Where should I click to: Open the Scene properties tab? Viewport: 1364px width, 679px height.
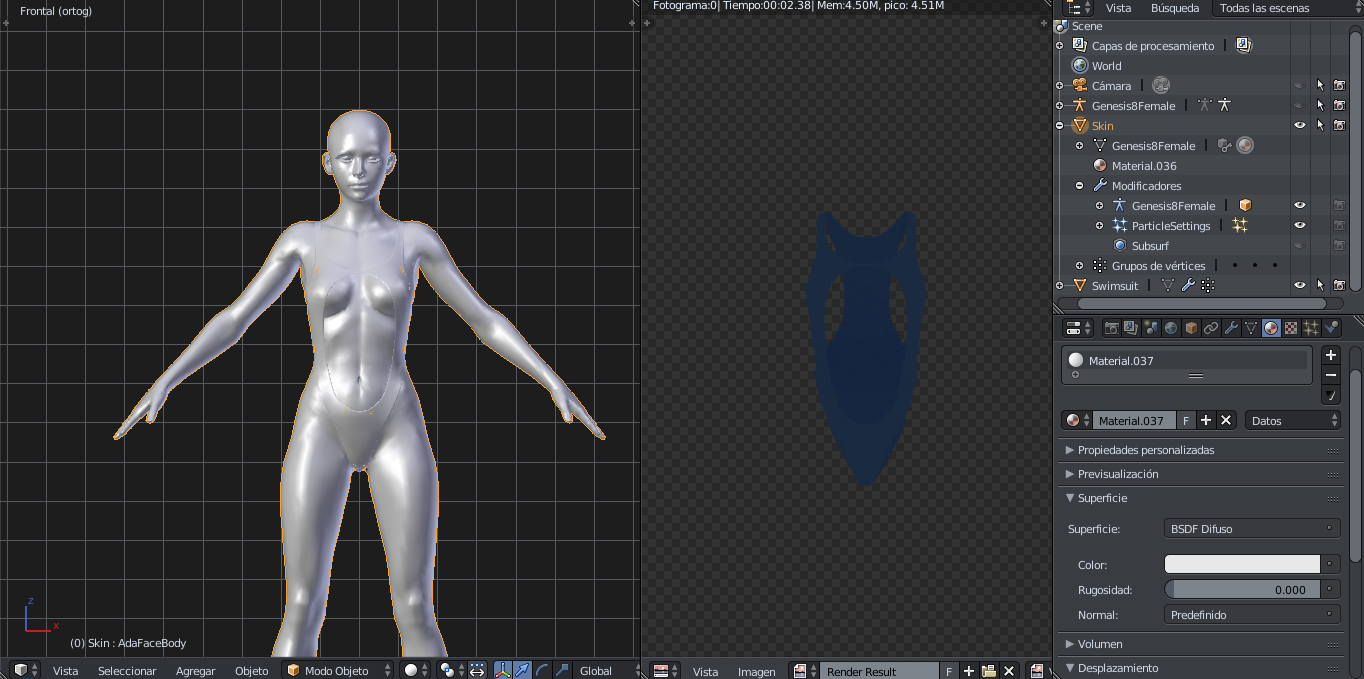1151,328
